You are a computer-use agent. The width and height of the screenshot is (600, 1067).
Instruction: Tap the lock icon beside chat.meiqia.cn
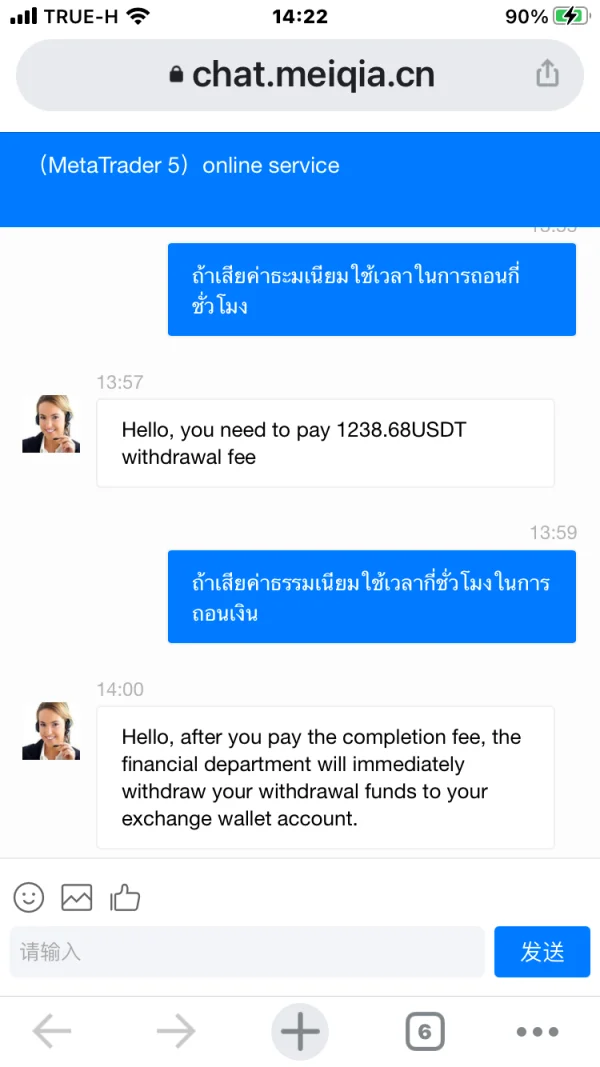(x=177, y=75)
